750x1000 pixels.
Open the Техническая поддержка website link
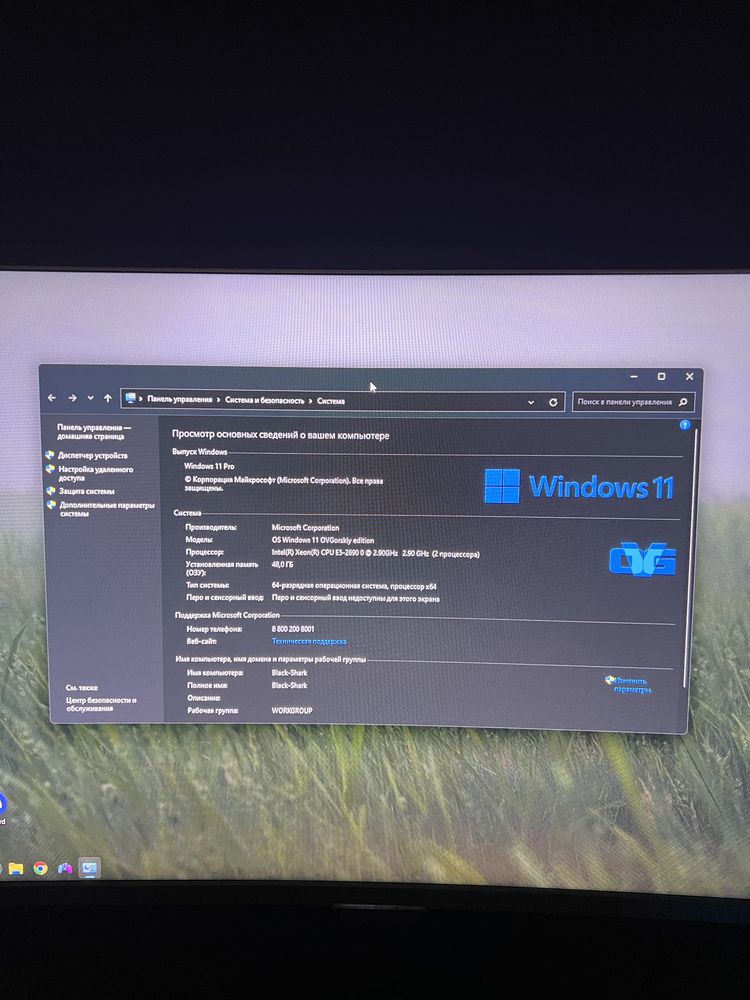[x=309, y=642]
